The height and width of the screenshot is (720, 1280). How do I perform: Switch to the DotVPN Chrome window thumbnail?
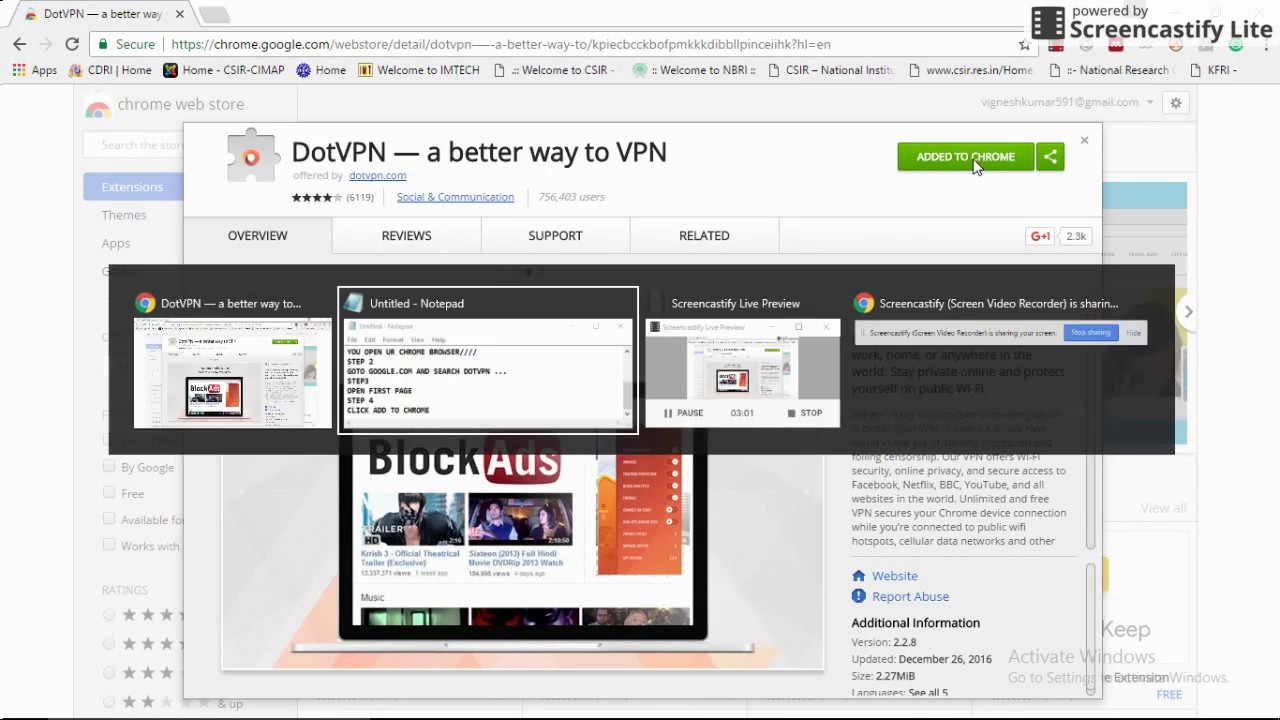[232, 361]
